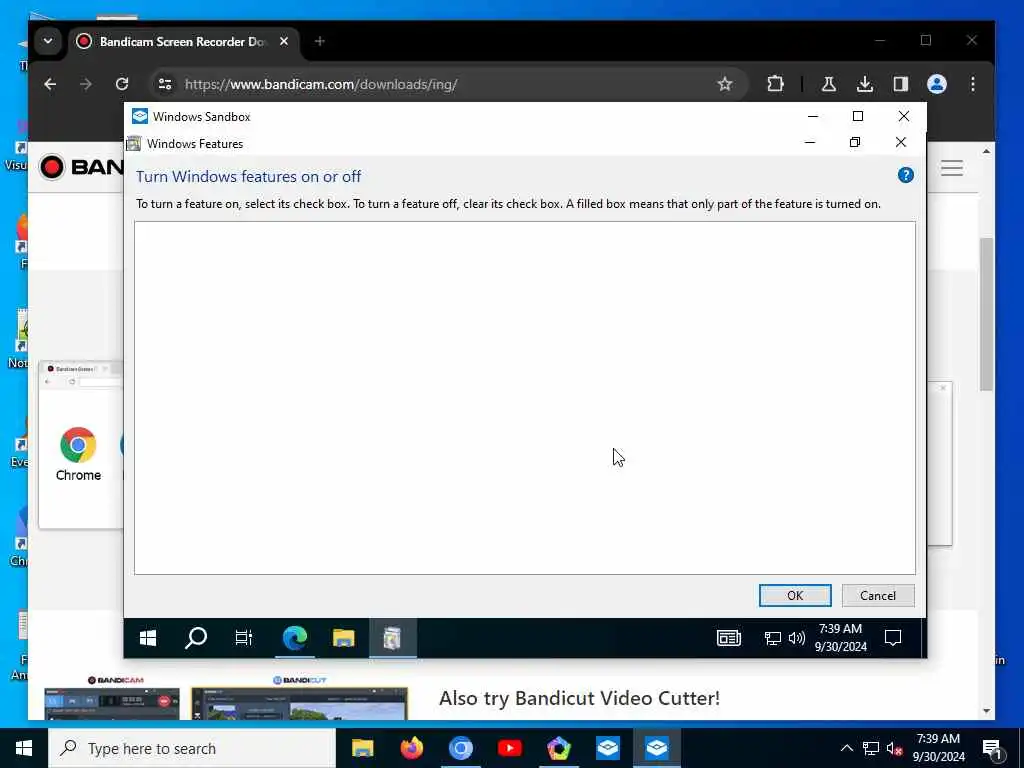Click the page scrollbar thumb in Chrome

coord(986,315)
